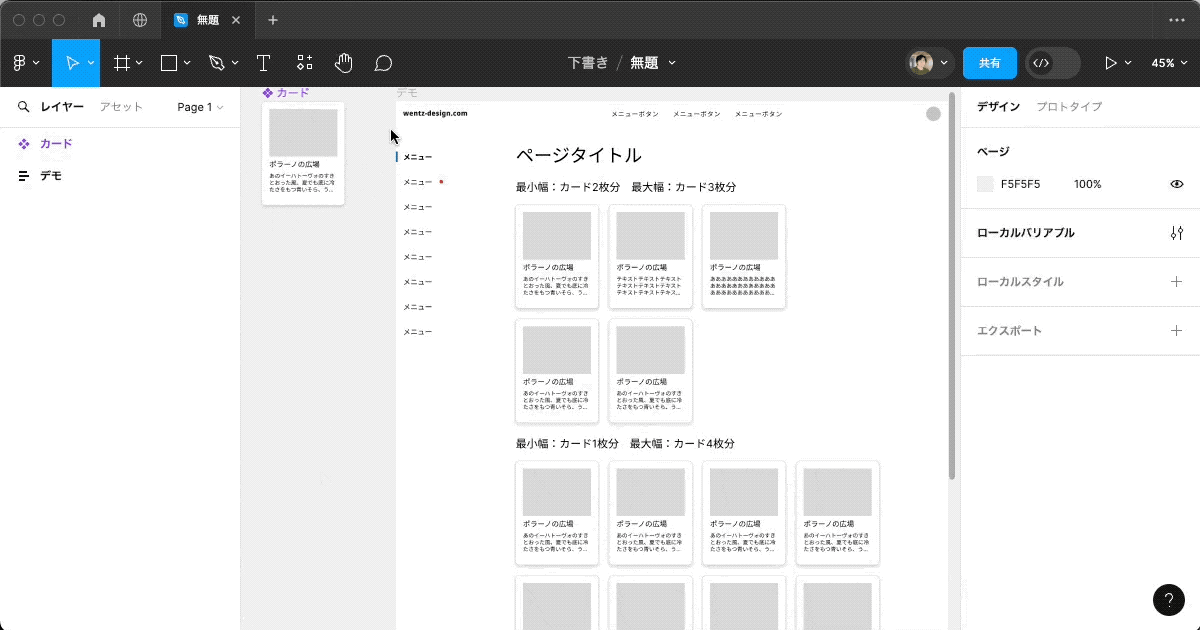The height and width of the screenshot is (630, 1200).
Task: Open the F5F5F5 page color swatch
Action: (984, 184)
